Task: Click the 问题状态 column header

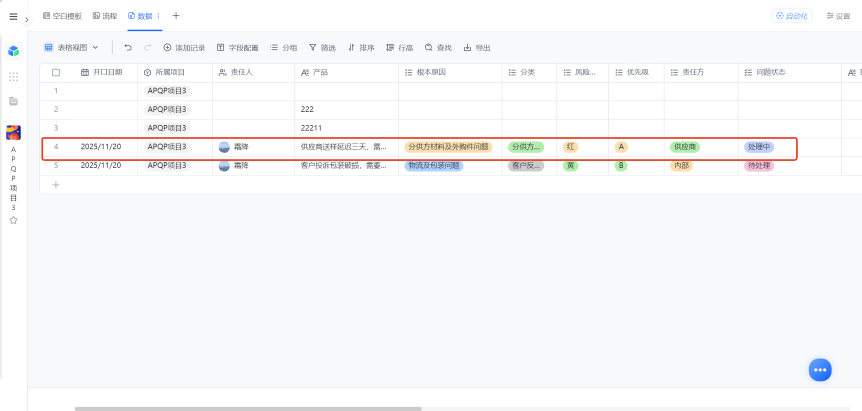Action: 789,73
